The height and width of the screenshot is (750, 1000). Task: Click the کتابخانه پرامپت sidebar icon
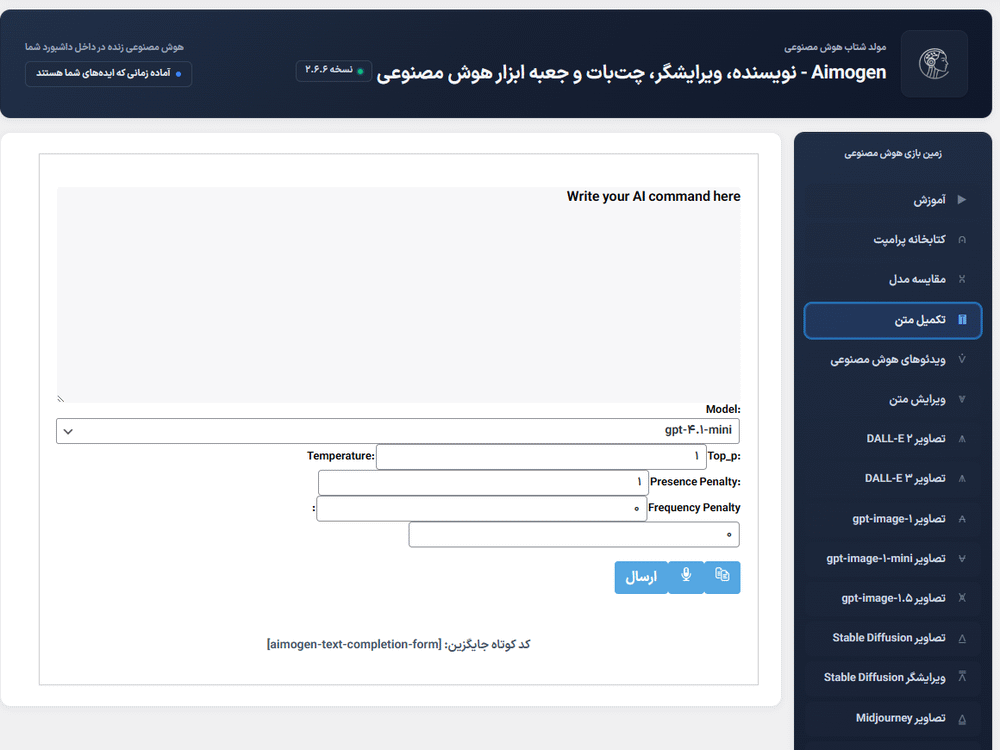(963, 240)
